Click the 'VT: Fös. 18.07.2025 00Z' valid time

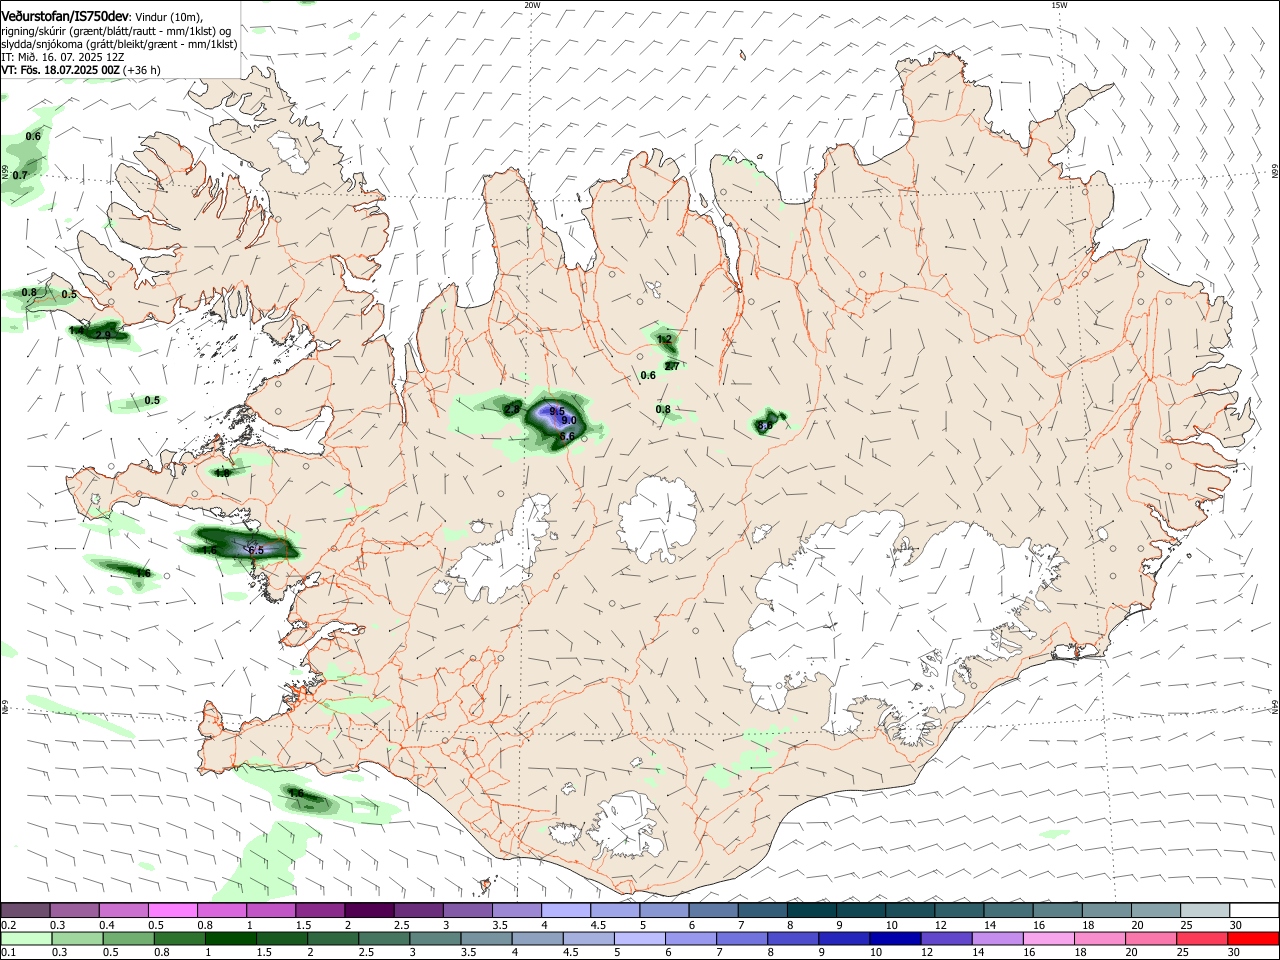(x=61, y=70)
